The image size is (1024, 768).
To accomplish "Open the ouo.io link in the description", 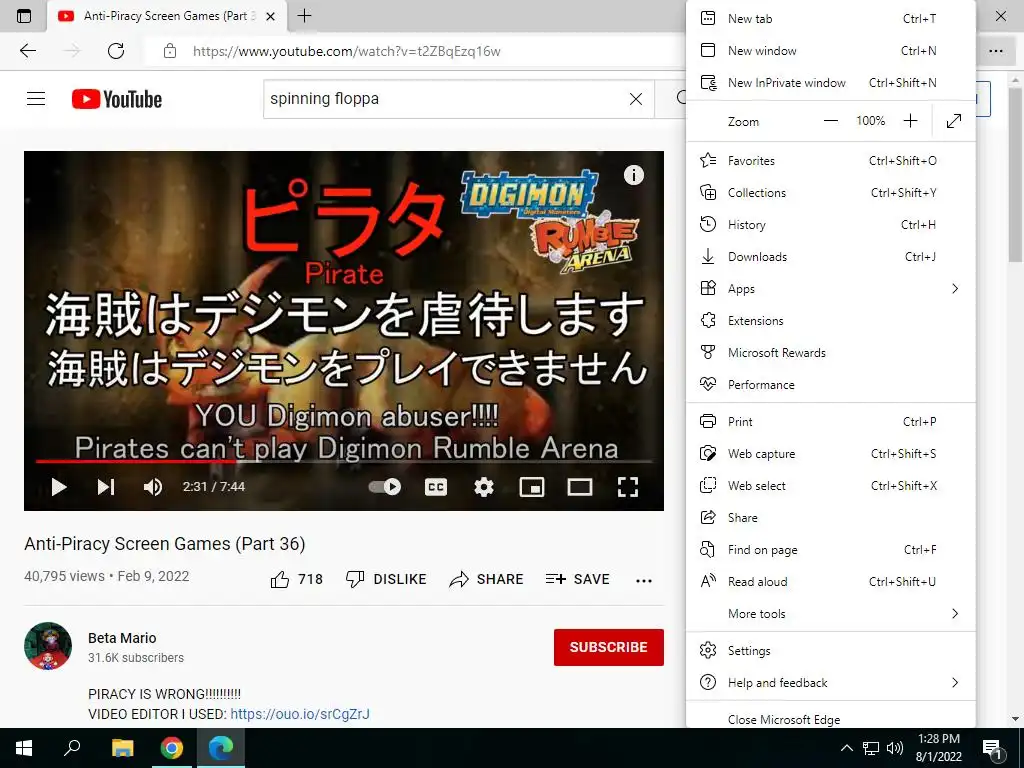I will click(300, 714).
